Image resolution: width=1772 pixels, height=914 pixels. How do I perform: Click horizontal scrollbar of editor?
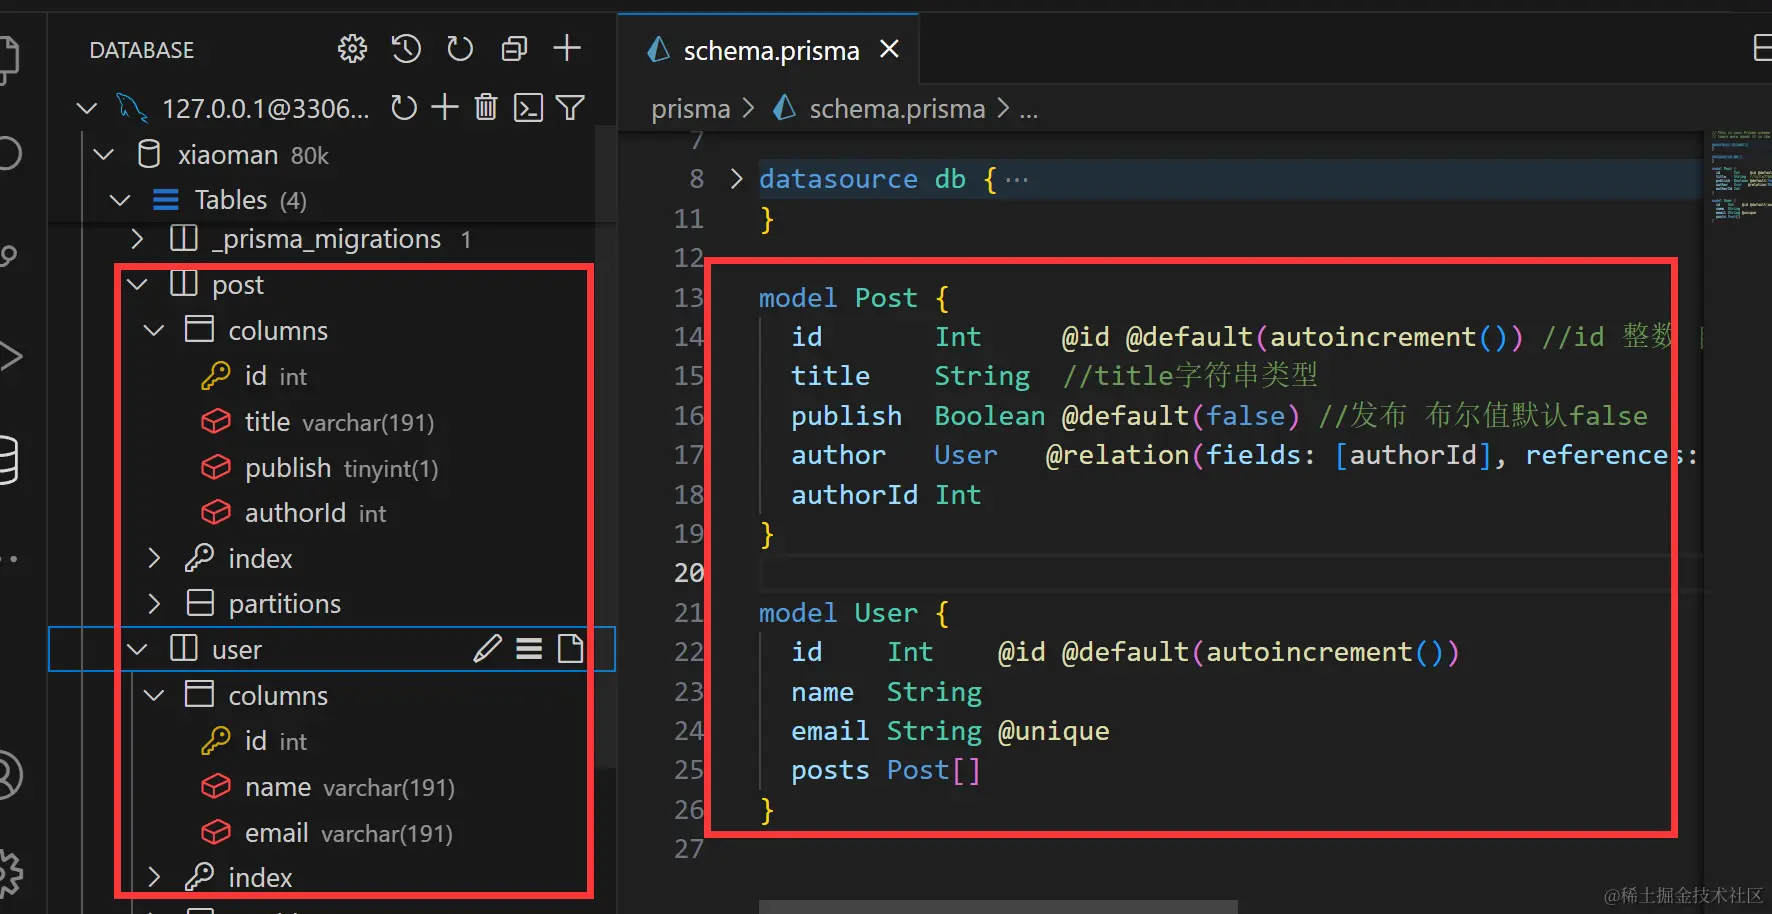[x=998, y=907]
